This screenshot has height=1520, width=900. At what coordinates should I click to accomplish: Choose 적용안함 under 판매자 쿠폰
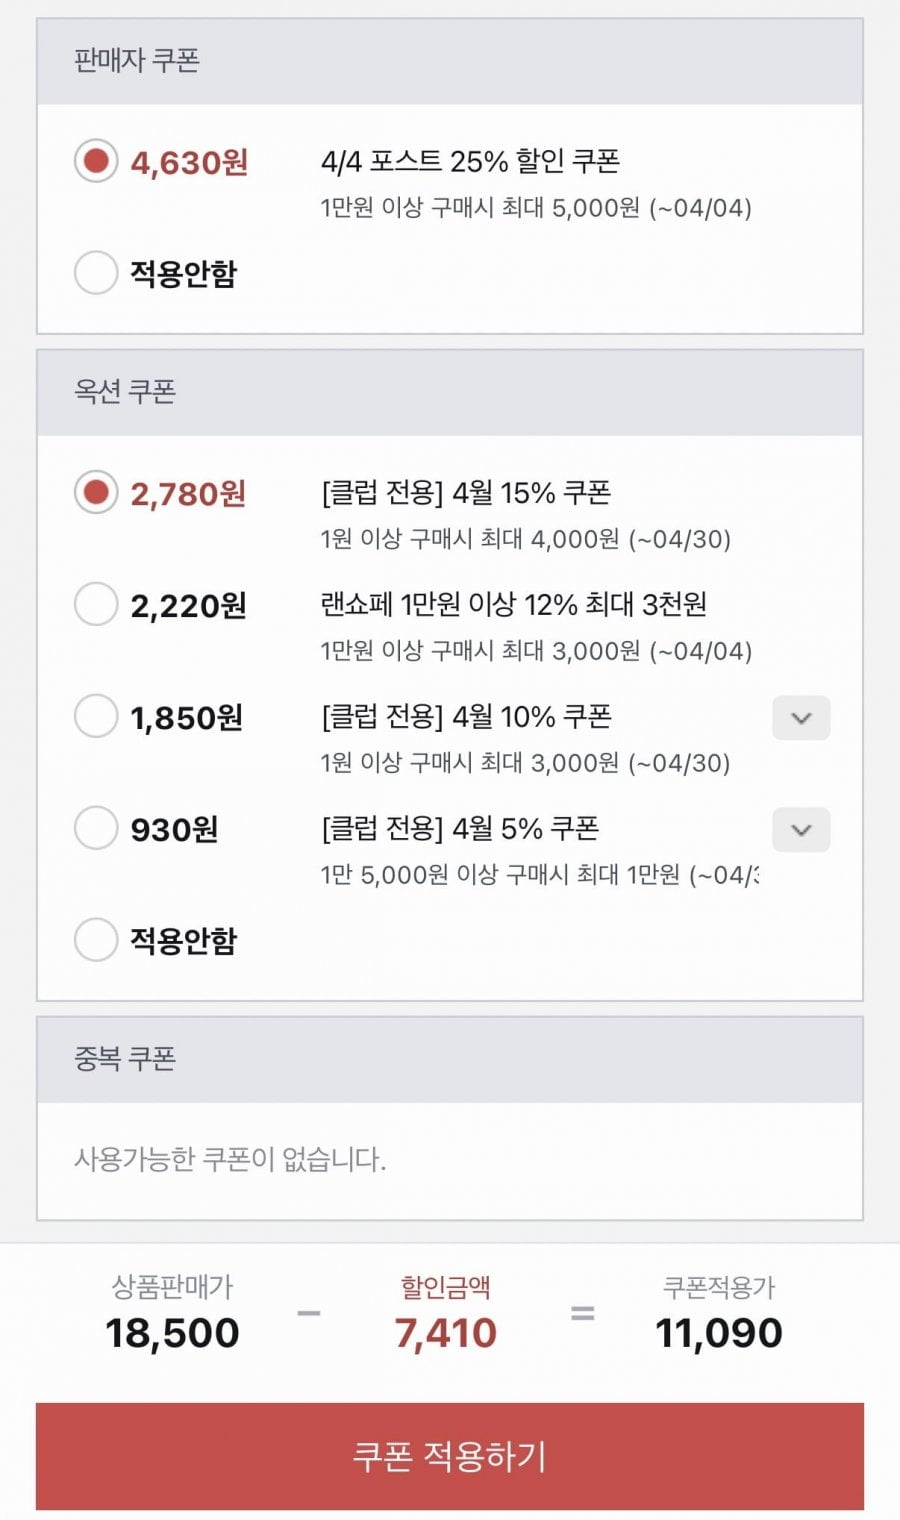96,272
